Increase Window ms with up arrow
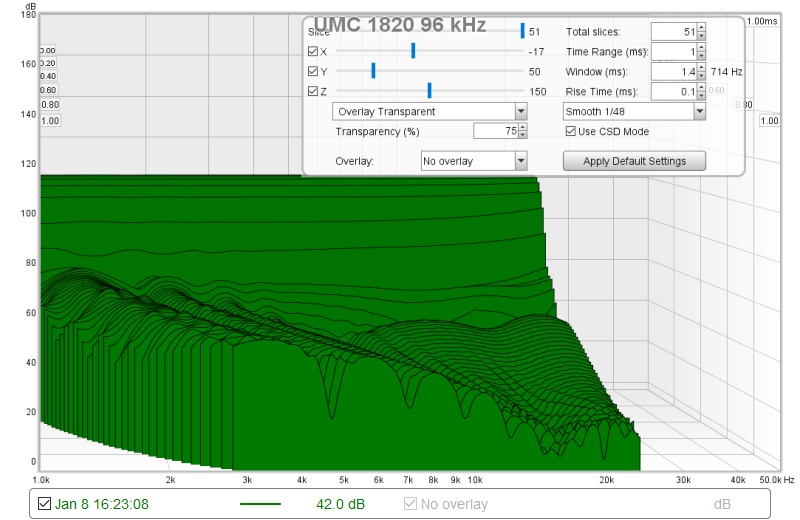 pyautogui.click(x=702, y=67)
